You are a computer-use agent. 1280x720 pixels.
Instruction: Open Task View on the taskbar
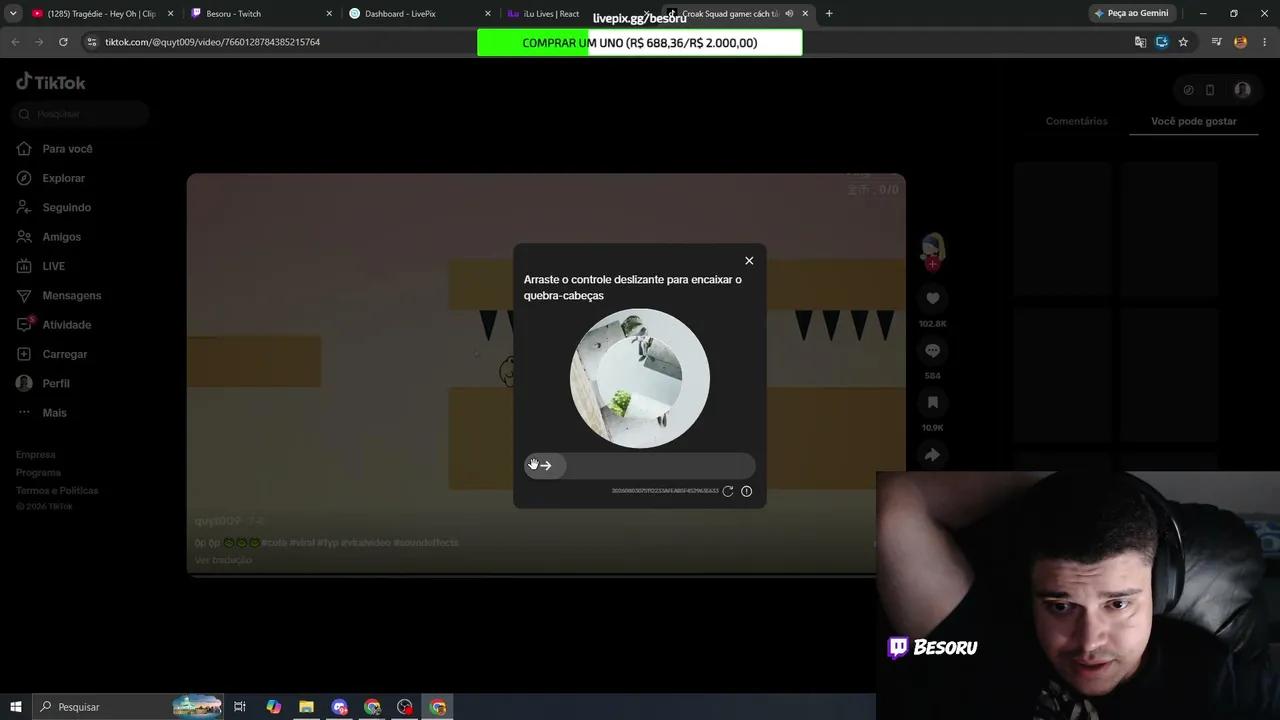point(240,707)
